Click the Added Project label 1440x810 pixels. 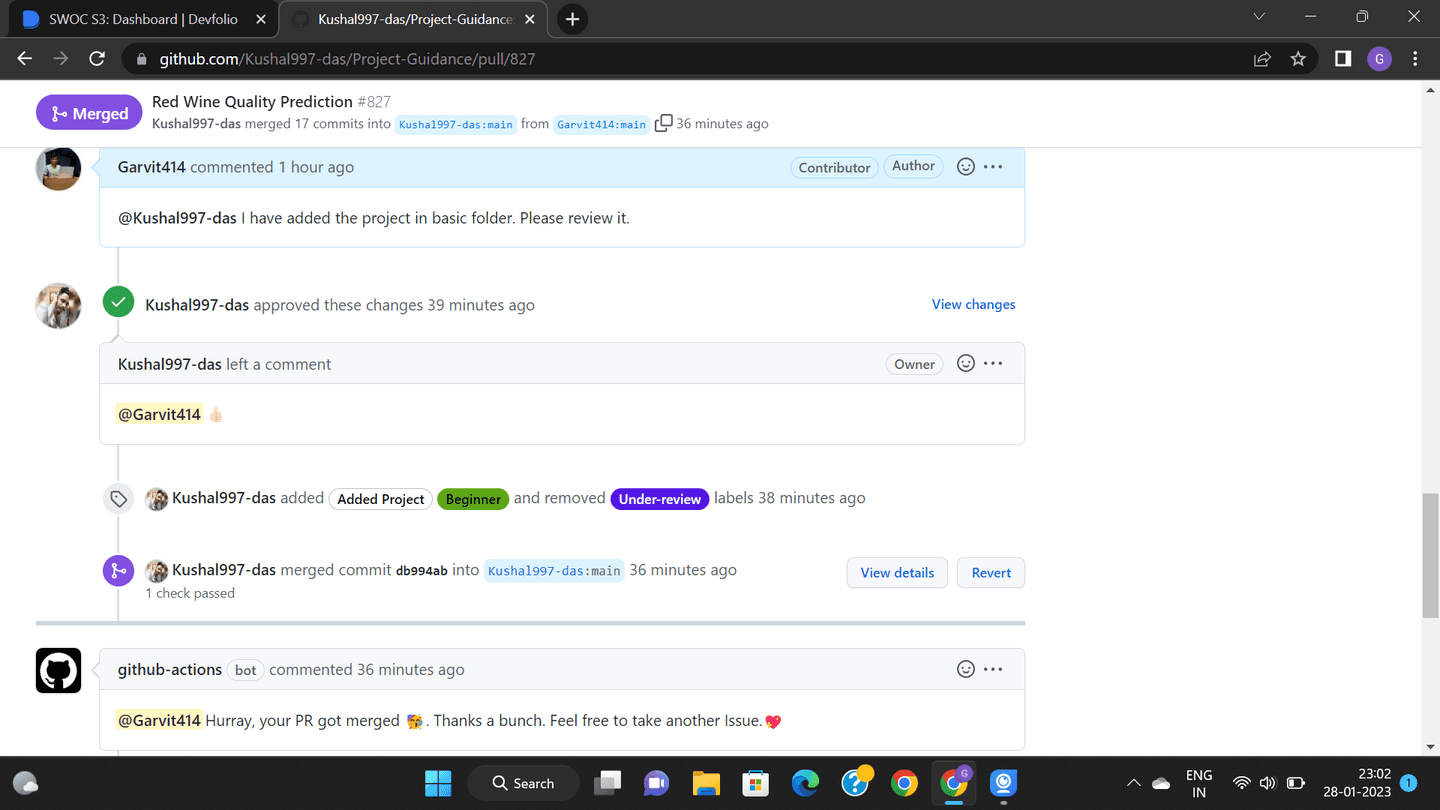click(381, 499)
